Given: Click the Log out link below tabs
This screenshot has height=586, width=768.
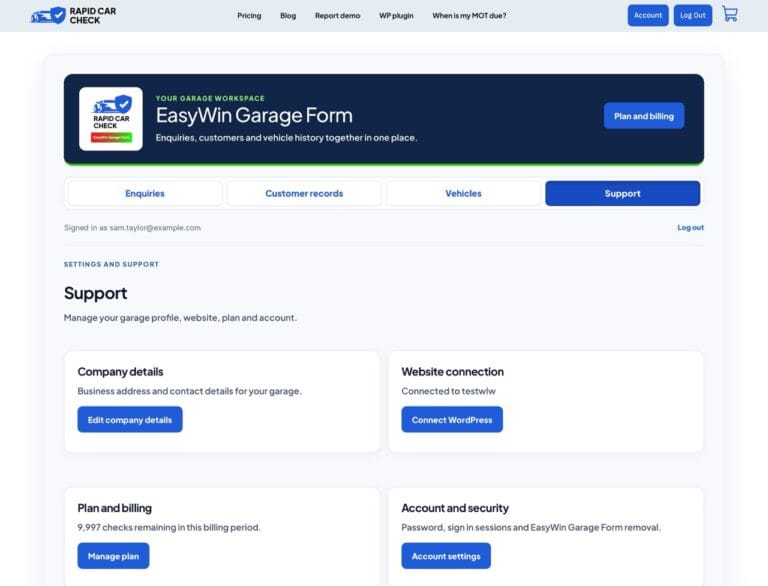Looking at the screenshot, I should (x=691, y=227).
